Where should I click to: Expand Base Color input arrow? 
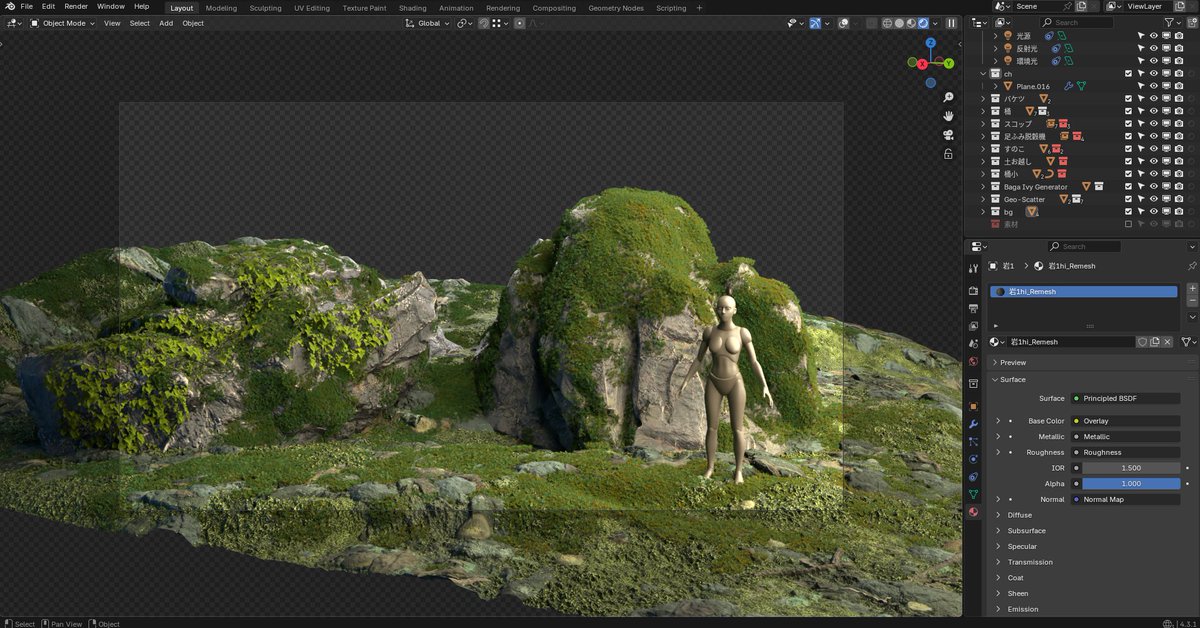point(998,421)
